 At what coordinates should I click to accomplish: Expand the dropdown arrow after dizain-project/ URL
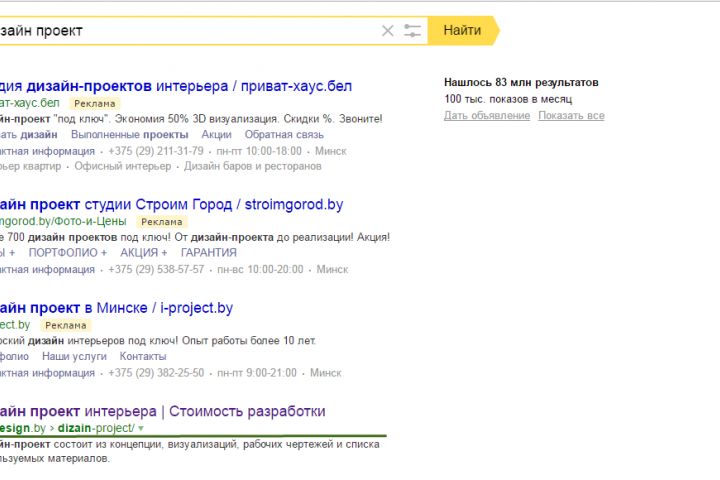[141, 428]
